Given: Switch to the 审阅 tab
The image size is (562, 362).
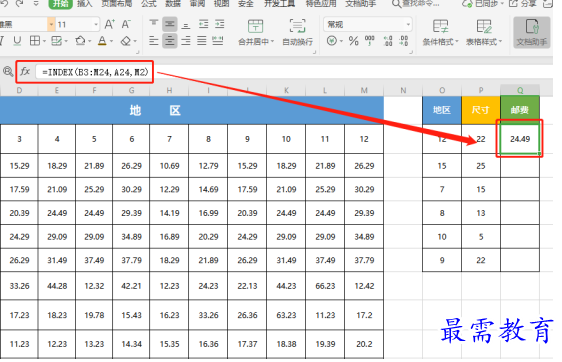Looking at the screenshot, I should (x=197, y=3).
